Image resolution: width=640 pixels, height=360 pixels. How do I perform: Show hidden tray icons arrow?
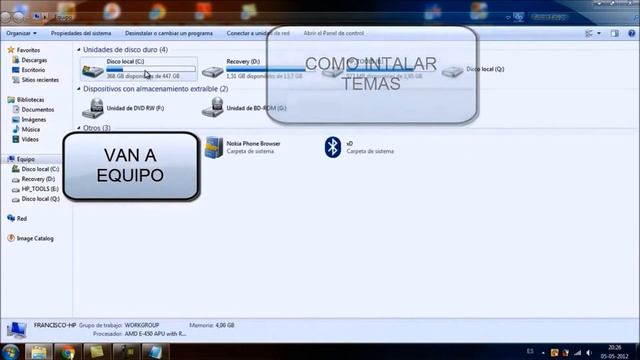click(543, 353)
